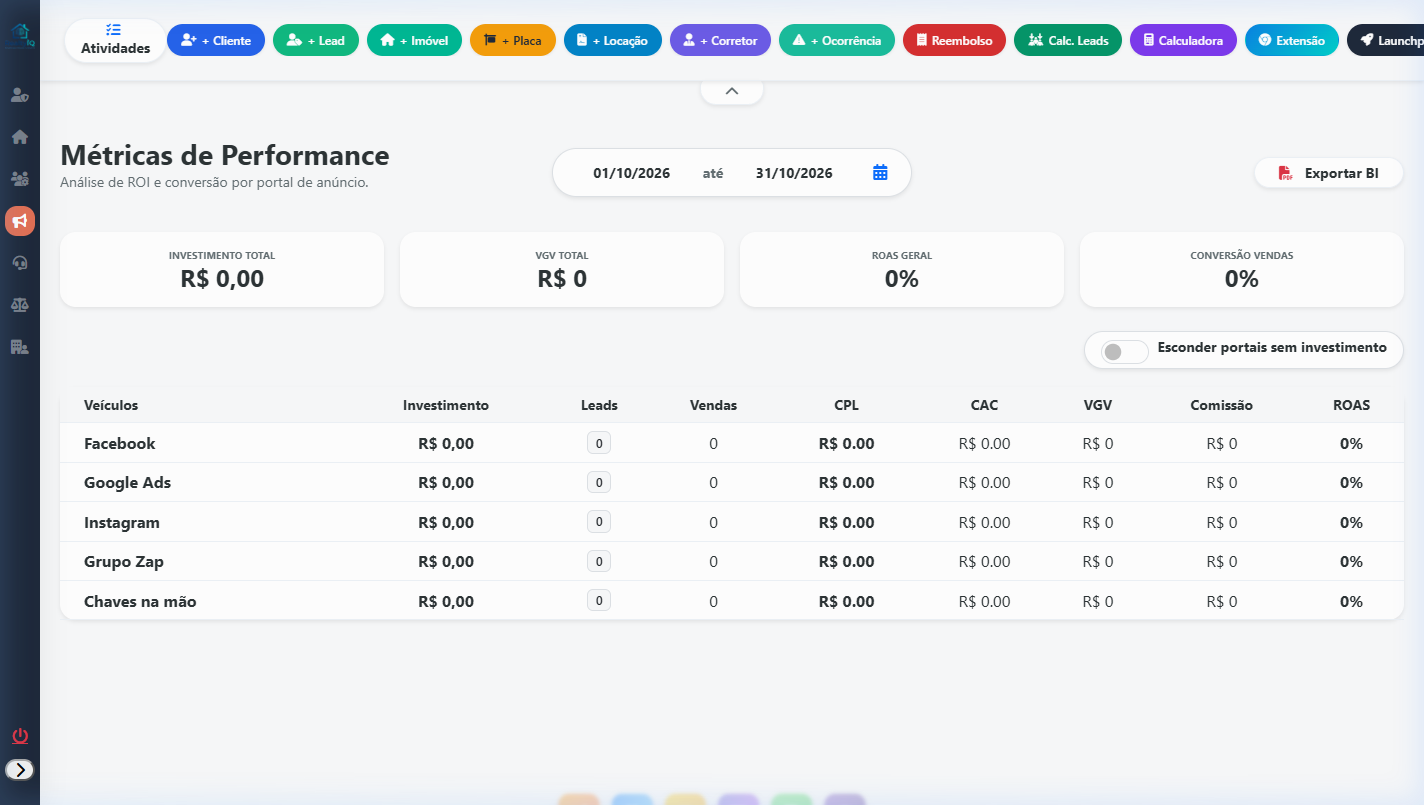Screen dimensions: 1424x805
Task: Click the + Ocorrência button
Action: 837,40
